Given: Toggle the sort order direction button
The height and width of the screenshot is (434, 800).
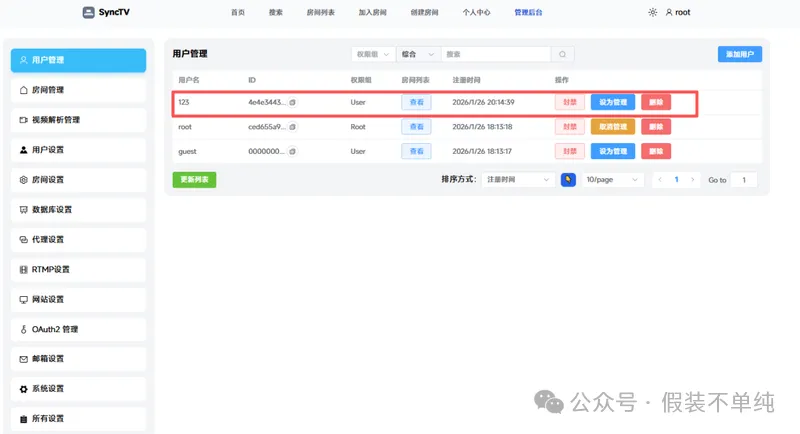Looking at the screenshot, I should coord(568,180).
